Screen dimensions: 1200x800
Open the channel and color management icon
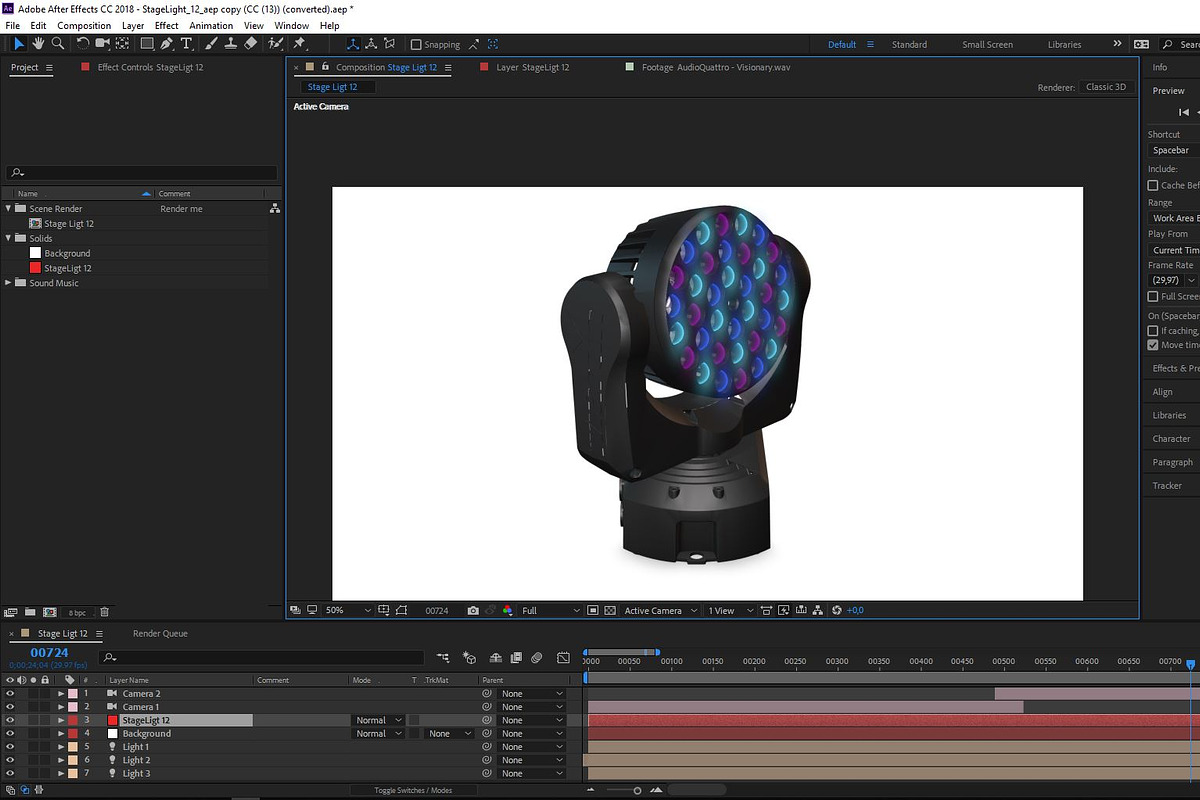coord(507,610)
